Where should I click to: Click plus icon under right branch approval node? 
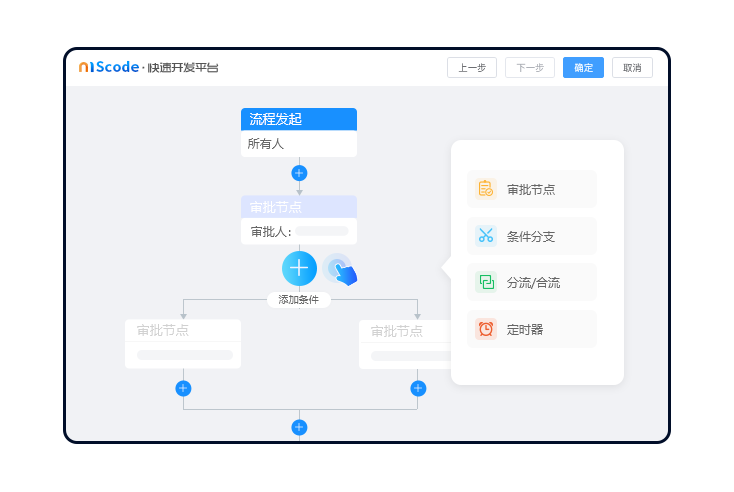pos(418,388)
